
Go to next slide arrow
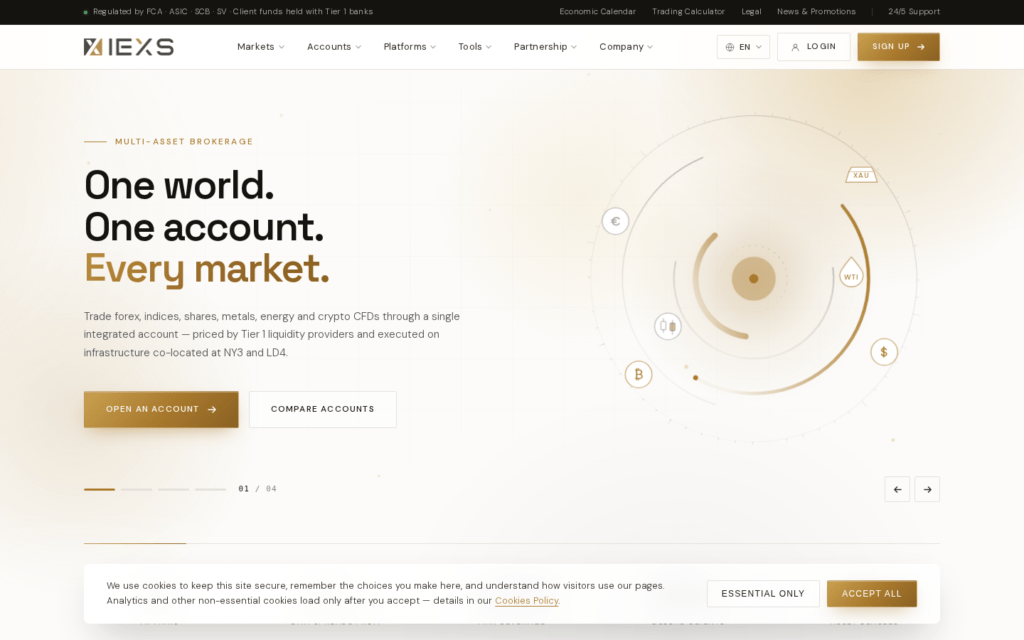pyautogui.click(x=927, y=489)
